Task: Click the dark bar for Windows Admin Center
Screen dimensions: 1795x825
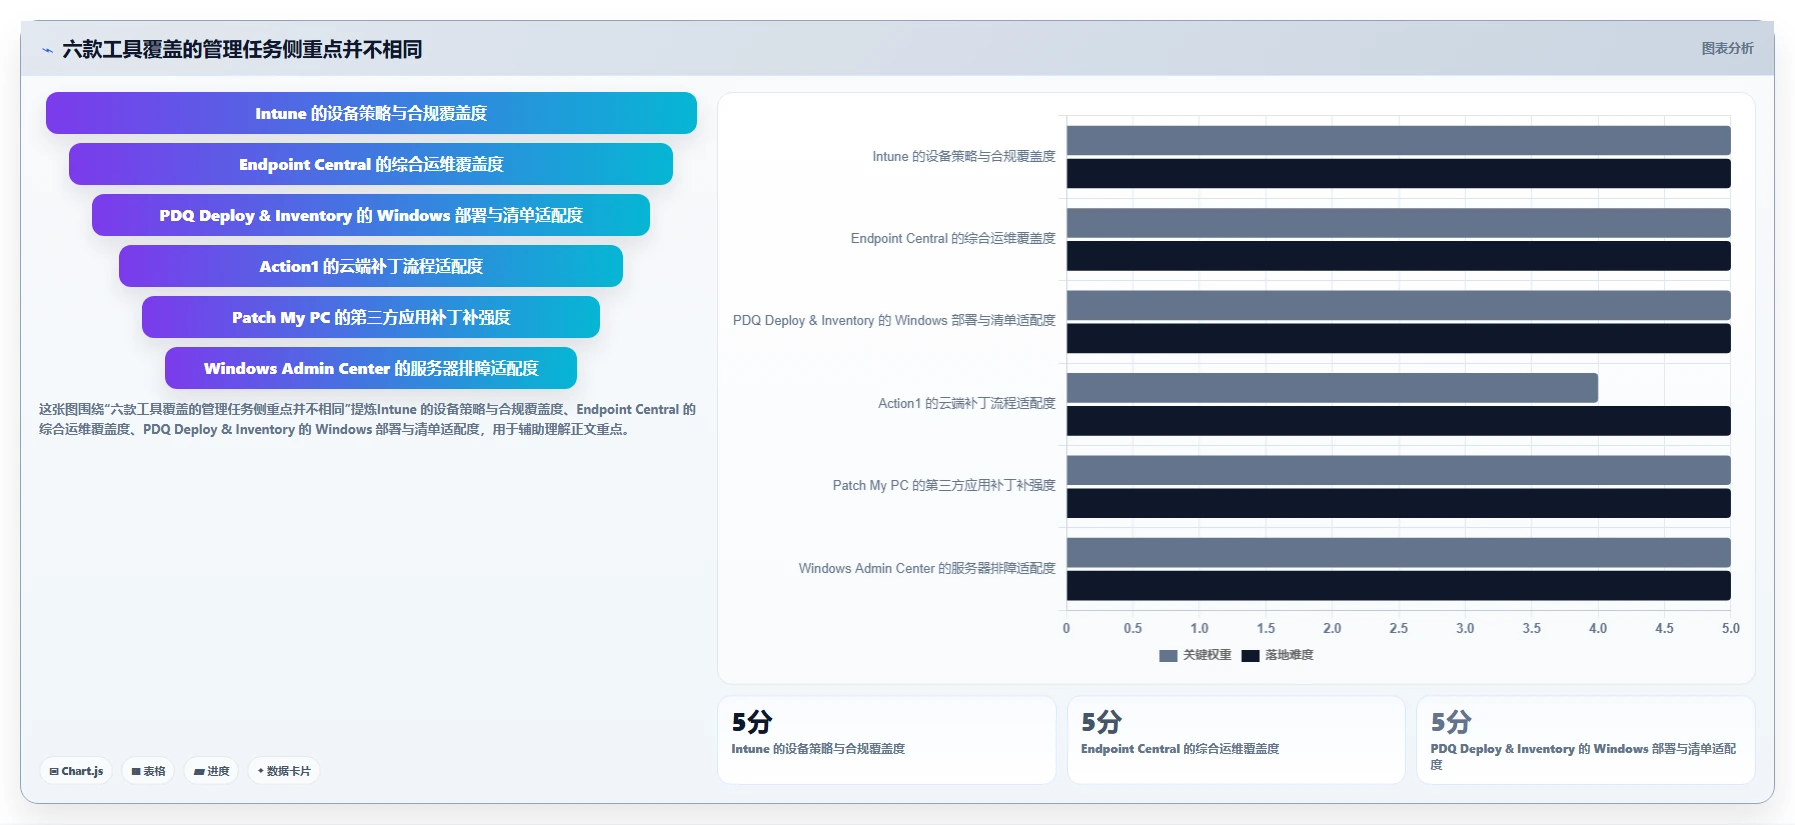Action: point(1398,586)
